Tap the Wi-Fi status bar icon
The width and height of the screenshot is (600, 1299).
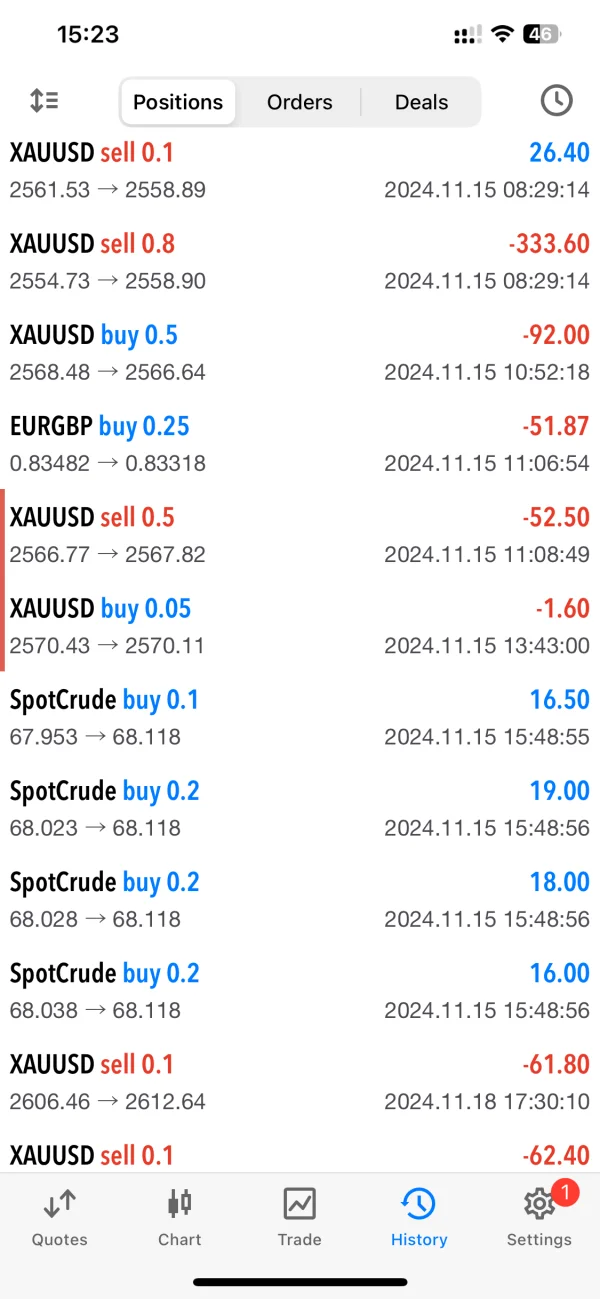[x=502, y=35]
